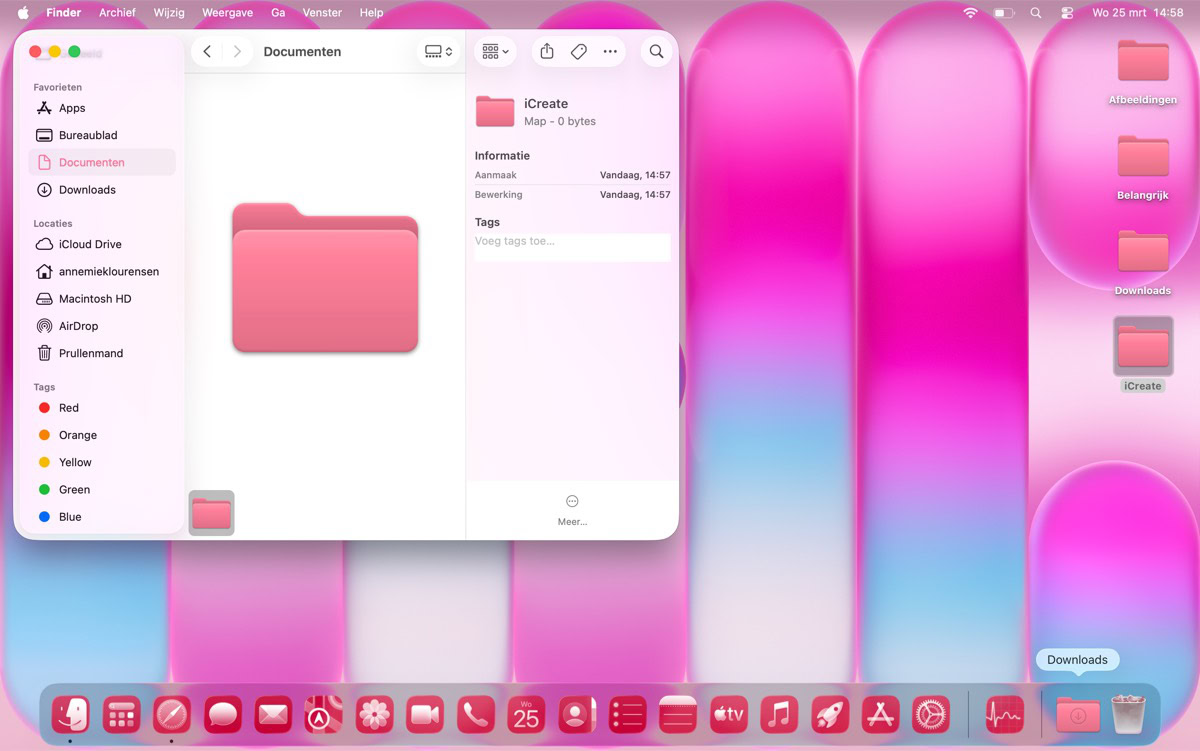This screenshot has width=1200, height=751.
Task: Open the App Store from the Dock
Action: point(880,714)
